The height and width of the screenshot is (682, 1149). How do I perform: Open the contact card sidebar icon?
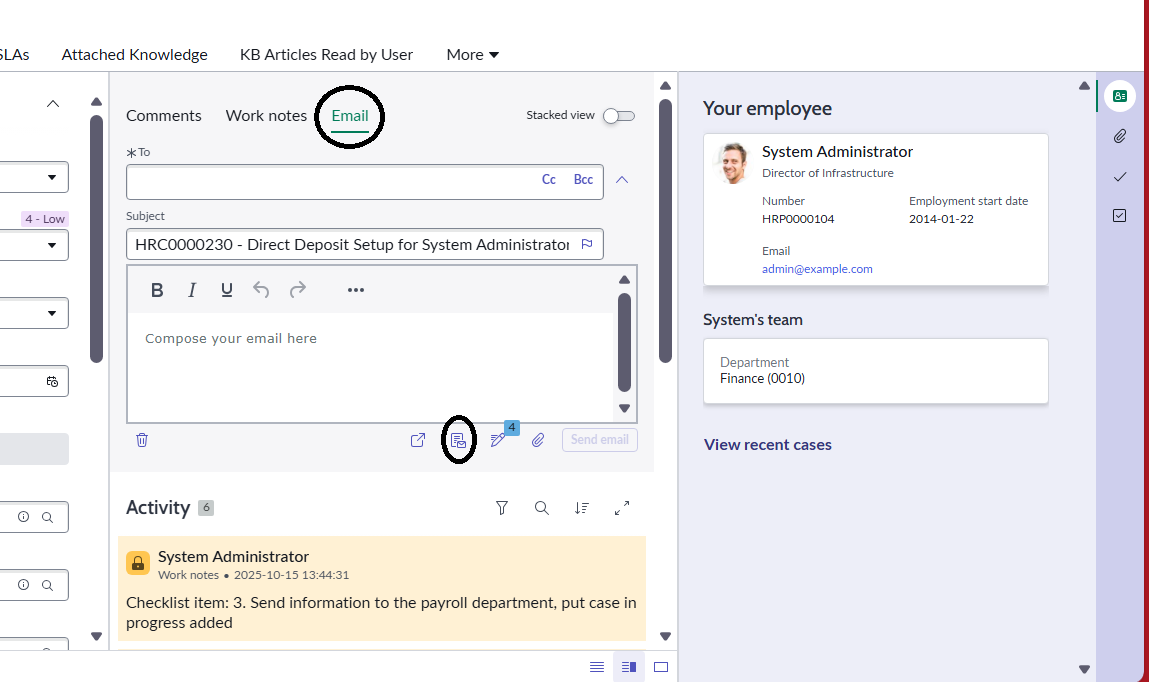(1120, 96)
